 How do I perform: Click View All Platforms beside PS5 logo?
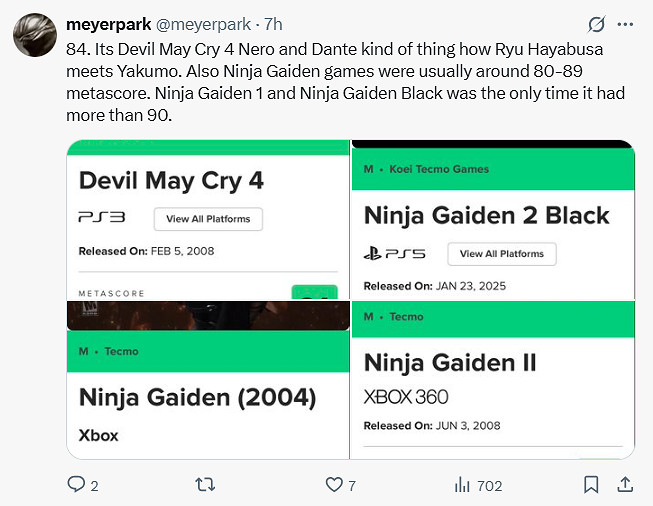(x=501, y=254)
